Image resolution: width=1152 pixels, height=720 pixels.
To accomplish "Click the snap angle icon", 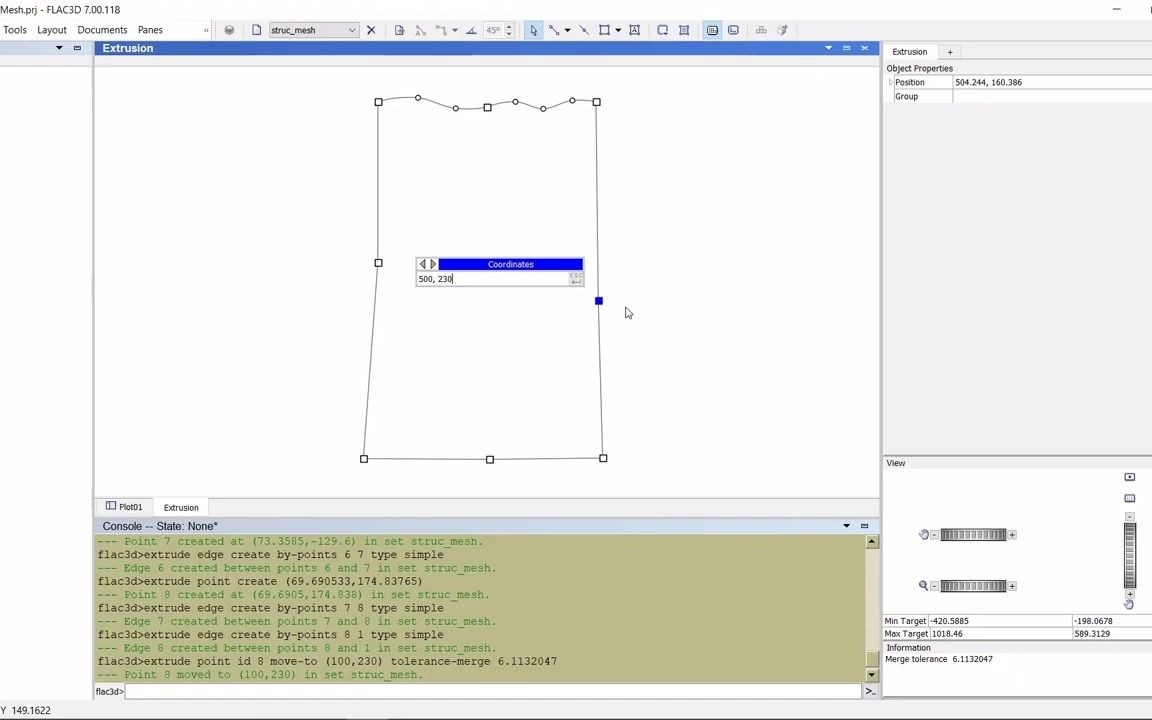I will 471,29.
